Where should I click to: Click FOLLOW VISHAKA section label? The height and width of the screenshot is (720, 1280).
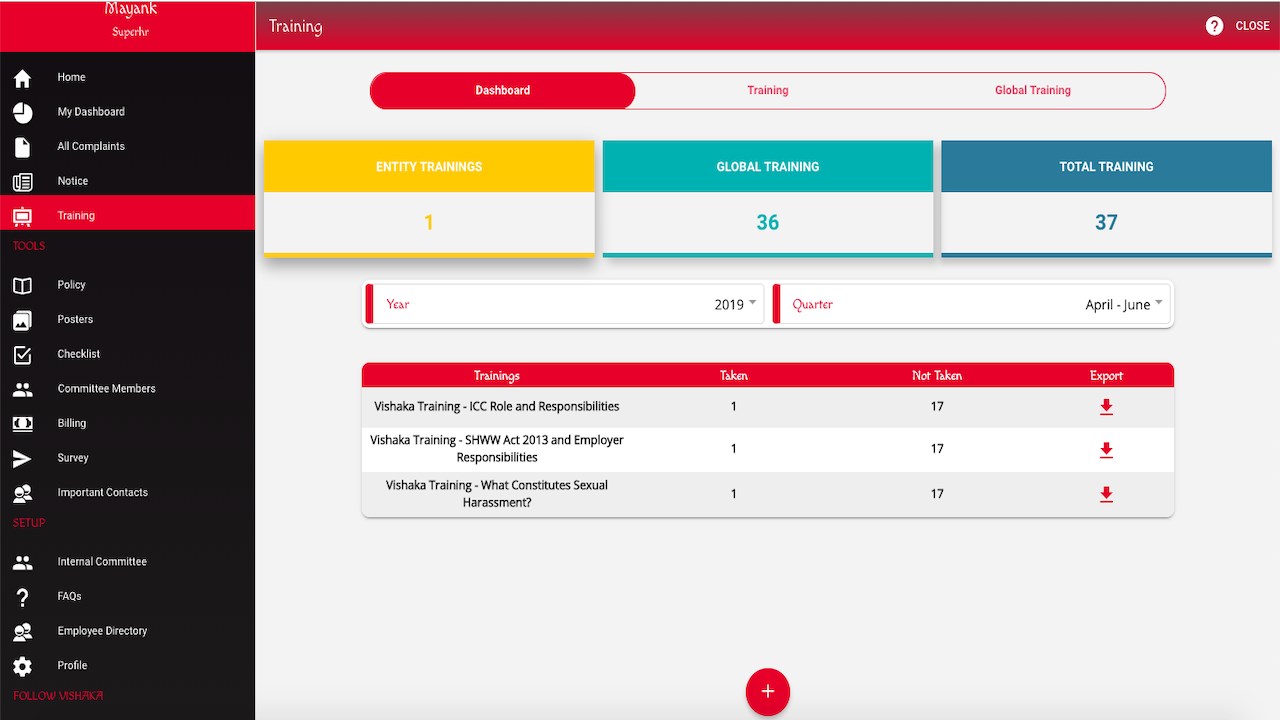pyautogui.click(x=58, y=696)
